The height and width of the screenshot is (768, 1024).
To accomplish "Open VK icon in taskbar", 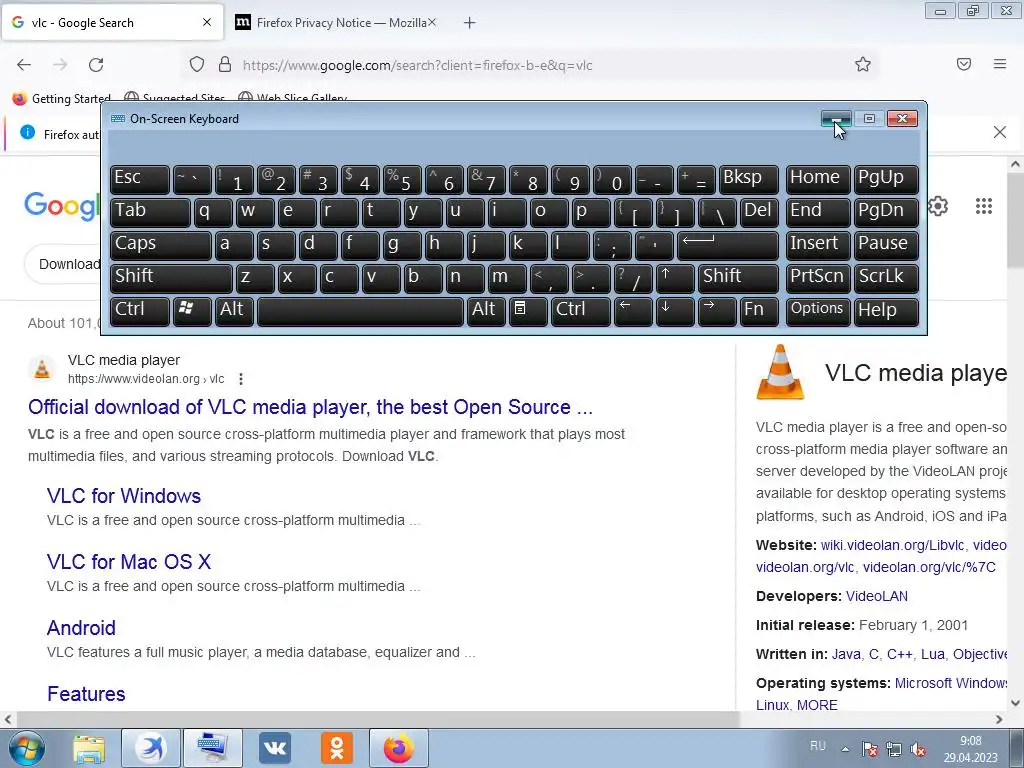I will click(275, 748).
